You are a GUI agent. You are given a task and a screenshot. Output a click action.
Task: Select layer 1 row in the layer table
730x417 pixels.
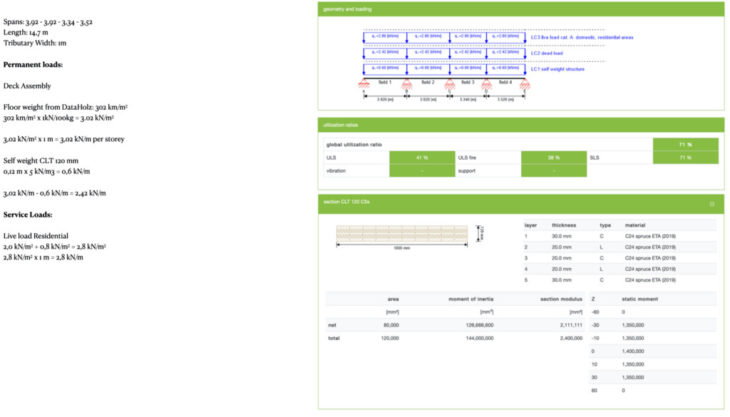pos(620,237)
